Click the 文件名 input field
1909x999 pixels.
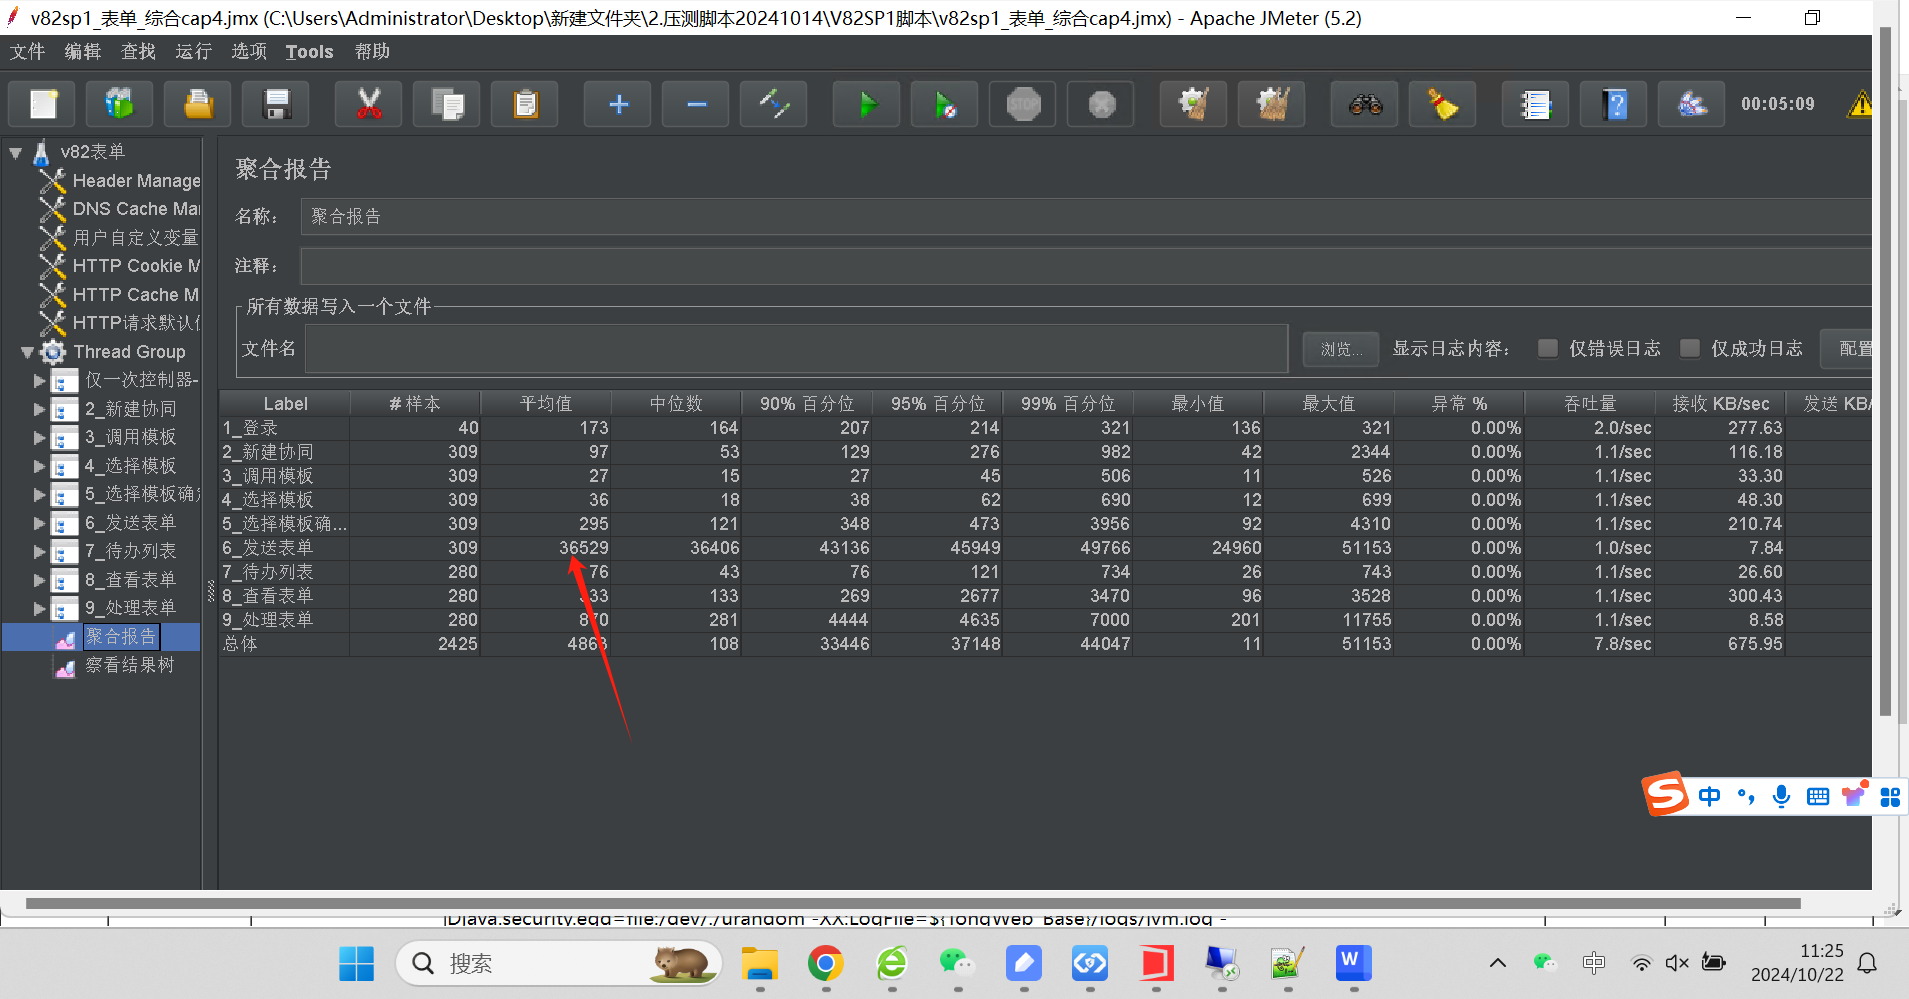point(795,349)
